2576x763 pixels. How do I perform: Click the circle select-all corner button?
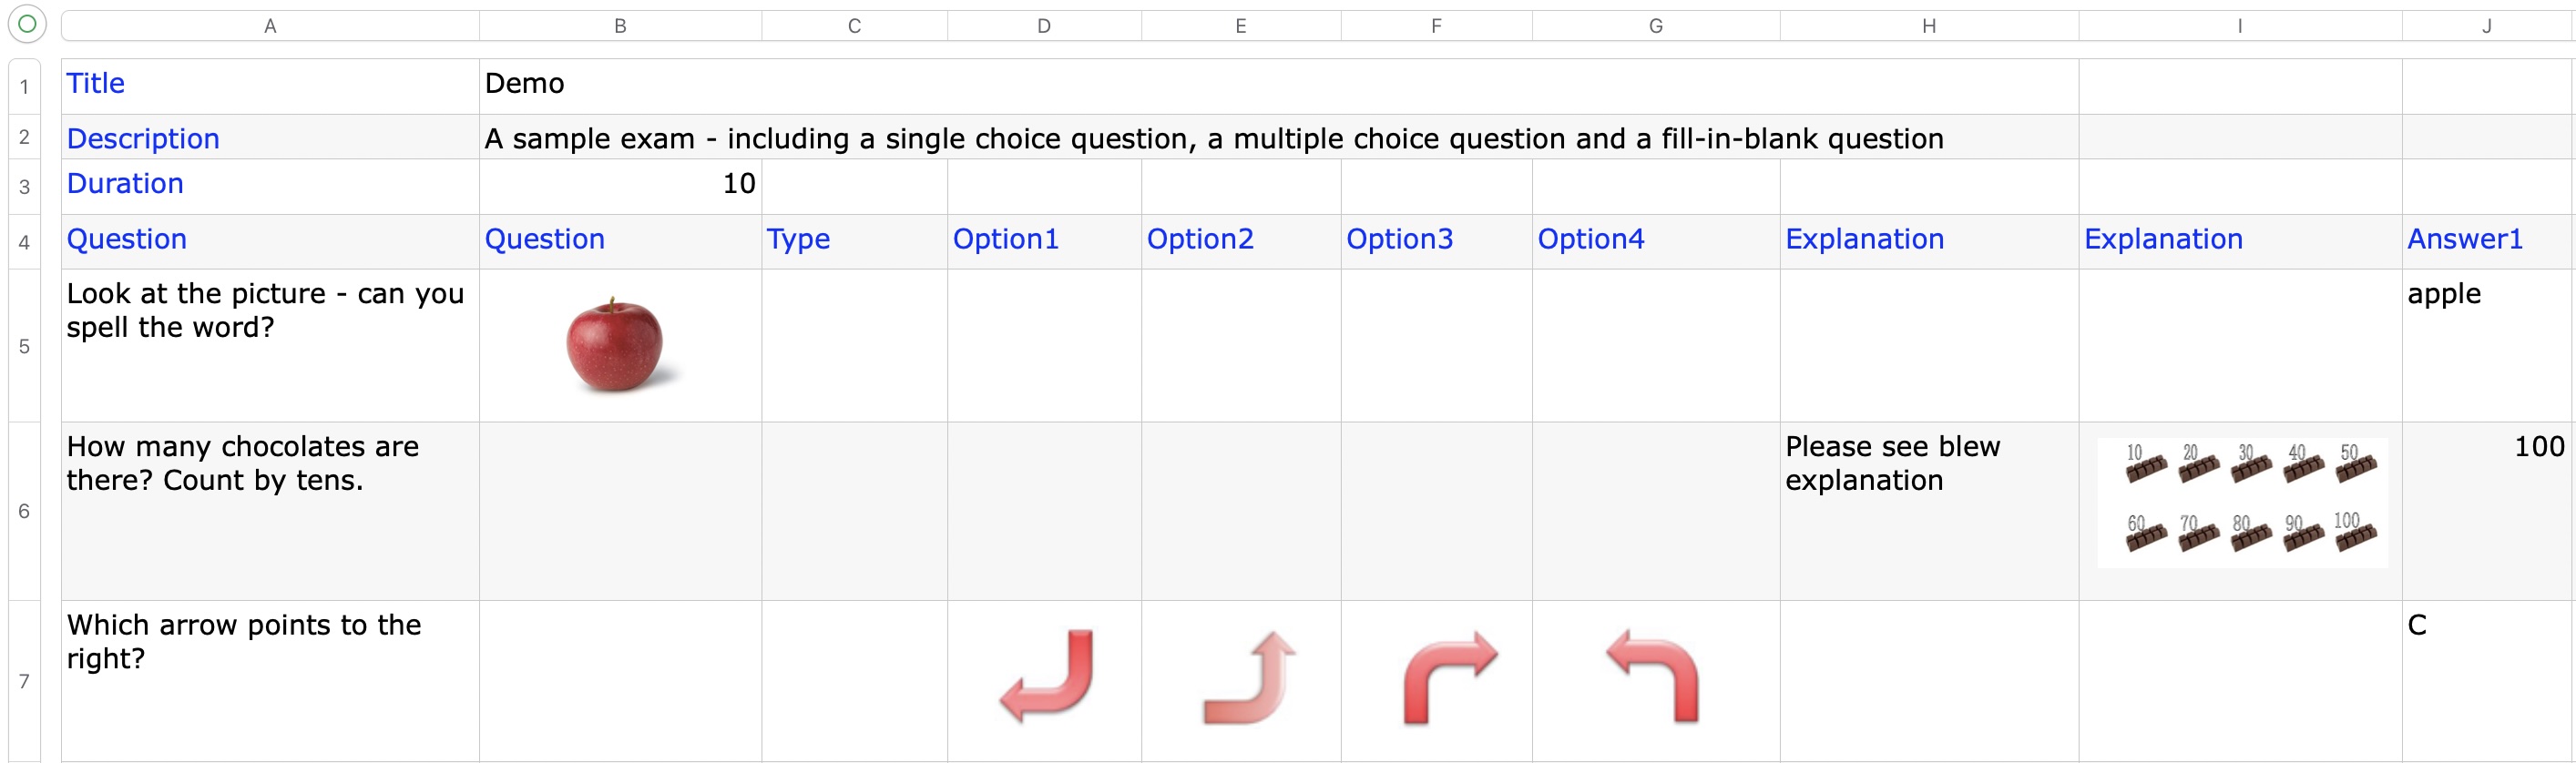pos(27,24)
